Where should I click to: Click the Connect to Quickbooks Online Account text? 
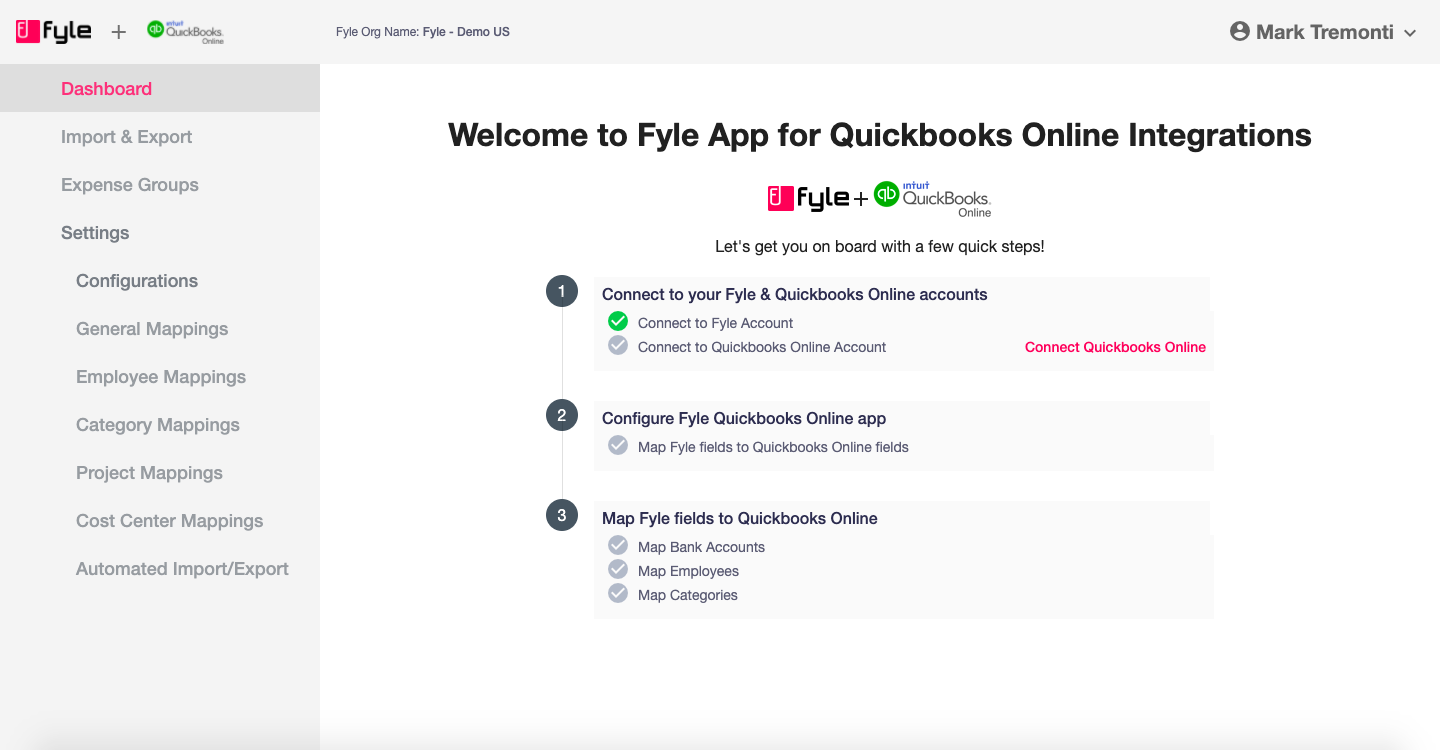(762, 347)
